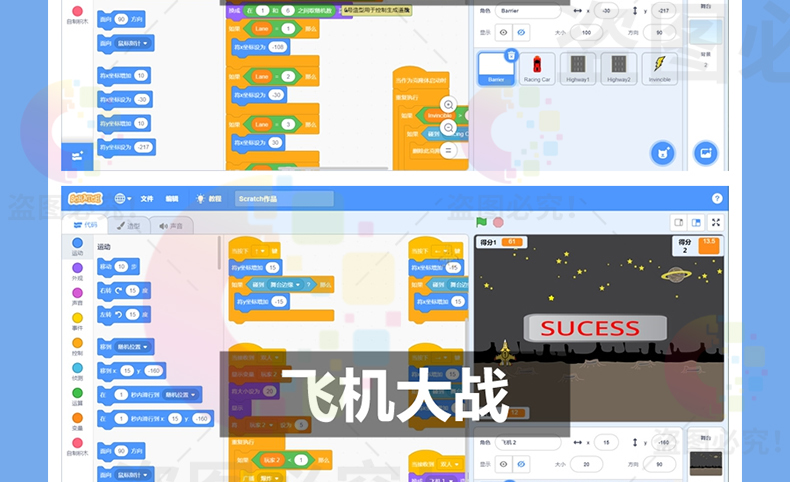Select the 运算 block category circle
The height and width of the screenshot is (482, 790).
77,392
